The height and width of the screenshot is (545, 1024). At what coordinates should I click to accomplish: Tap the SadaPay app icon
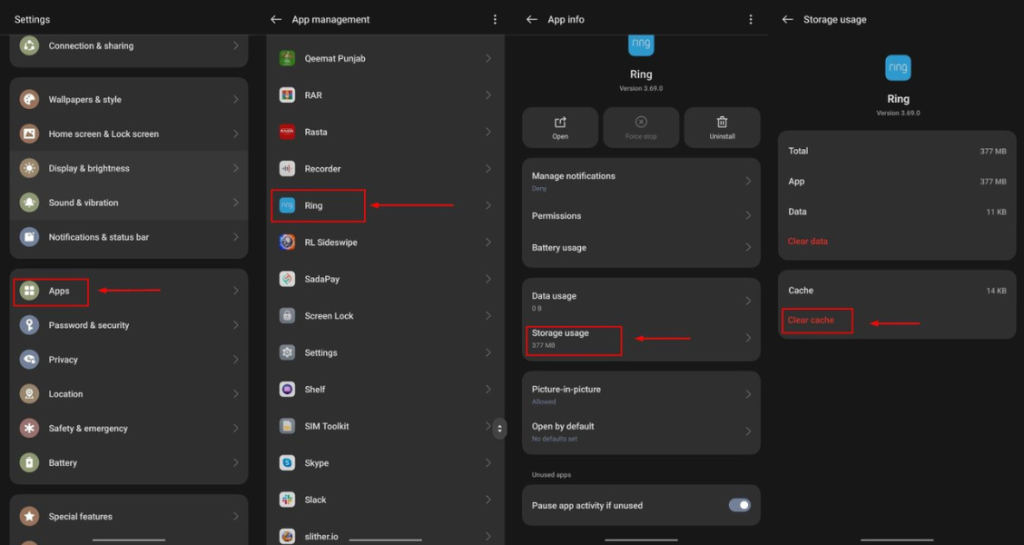[x=287, y=279]
